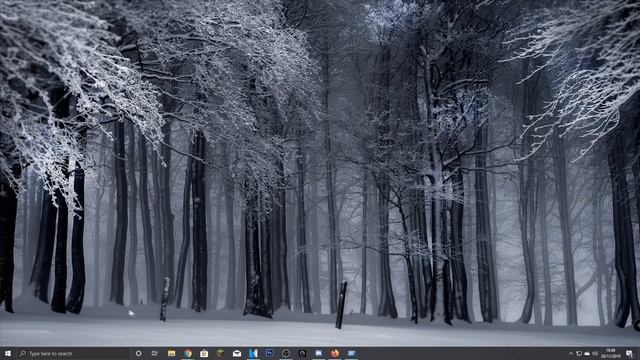
Task: Open Cortana circle icon in taskbar
Action: (x=138, y=353)
